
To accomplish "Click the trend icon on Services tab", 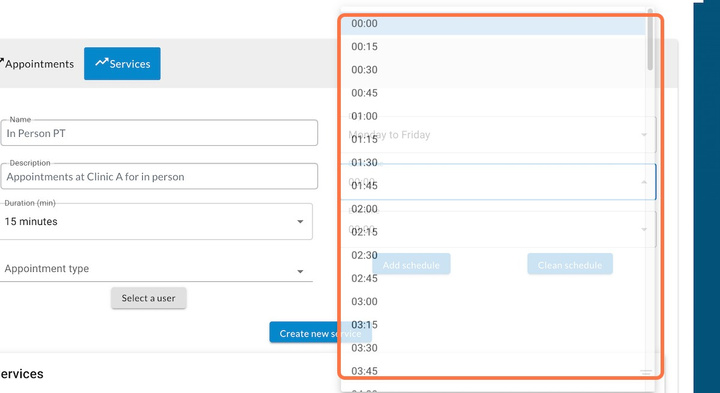I will pos(101,62).
